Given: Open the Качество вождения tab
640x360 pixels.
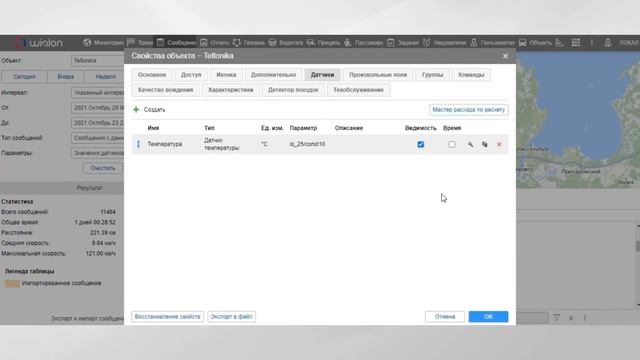Looking at the screenshot, I should point(165,90).
